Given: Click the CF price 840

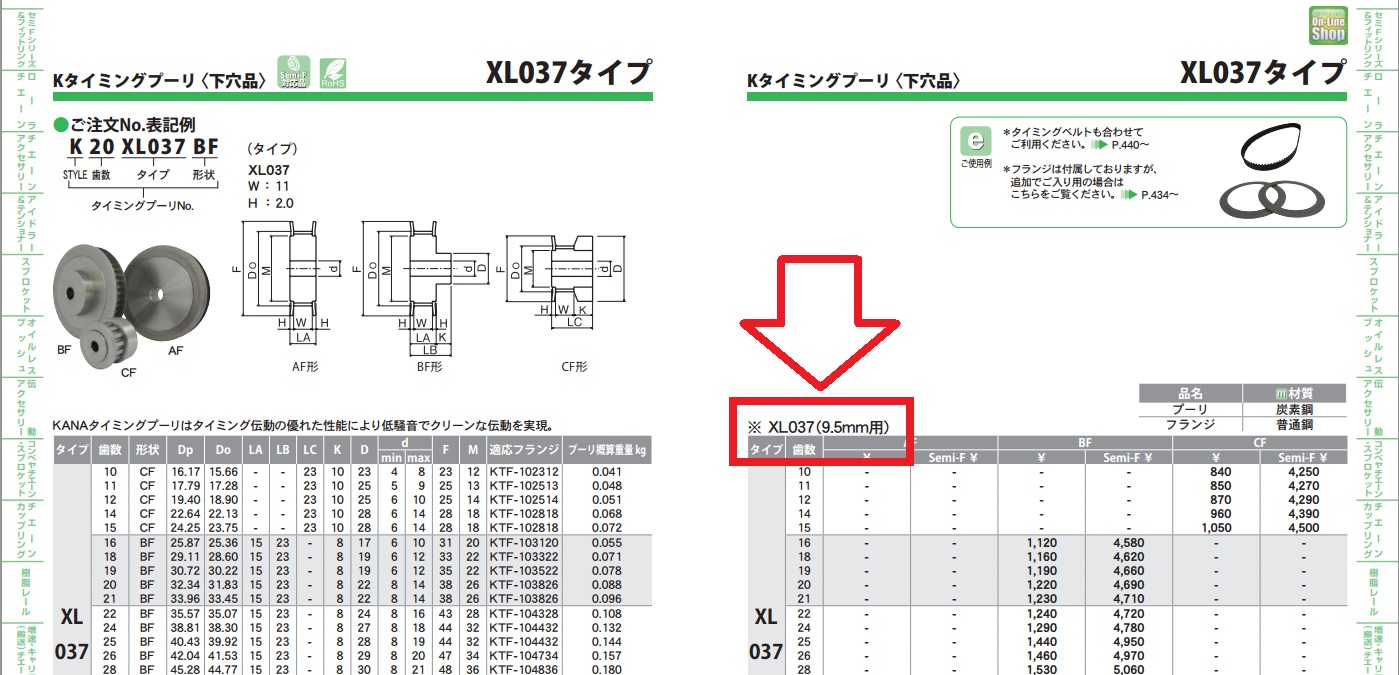Looking at the screenshot, I should (1219, 471).
